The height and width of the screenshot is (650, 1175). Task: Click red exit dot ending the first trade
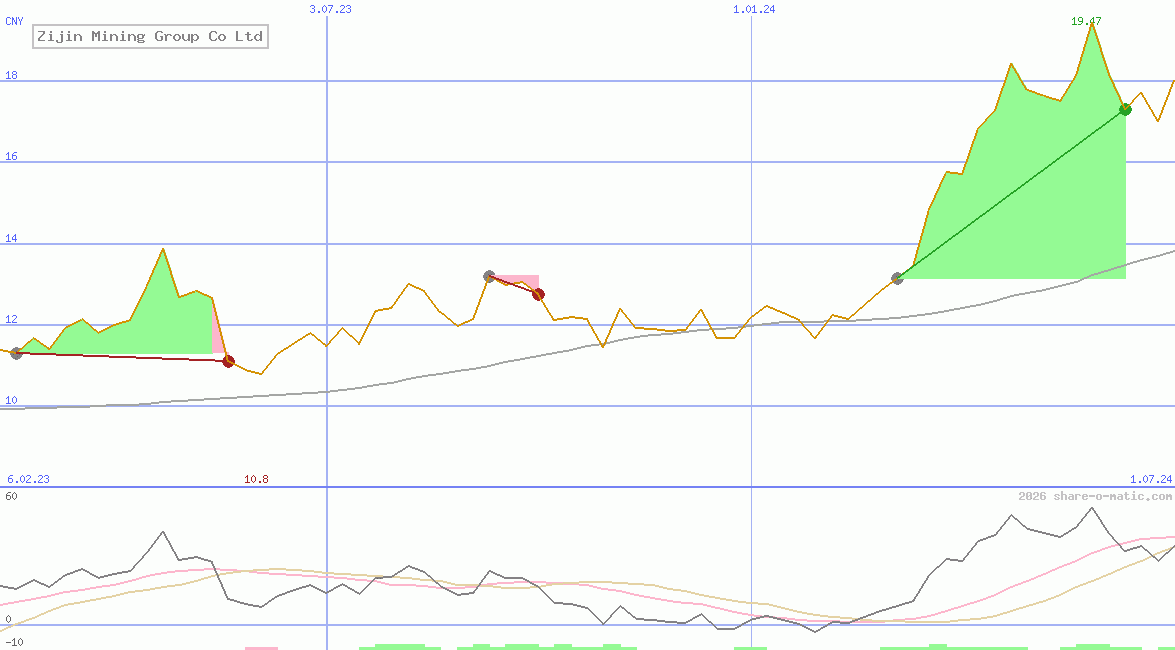[x=228, y=361]
